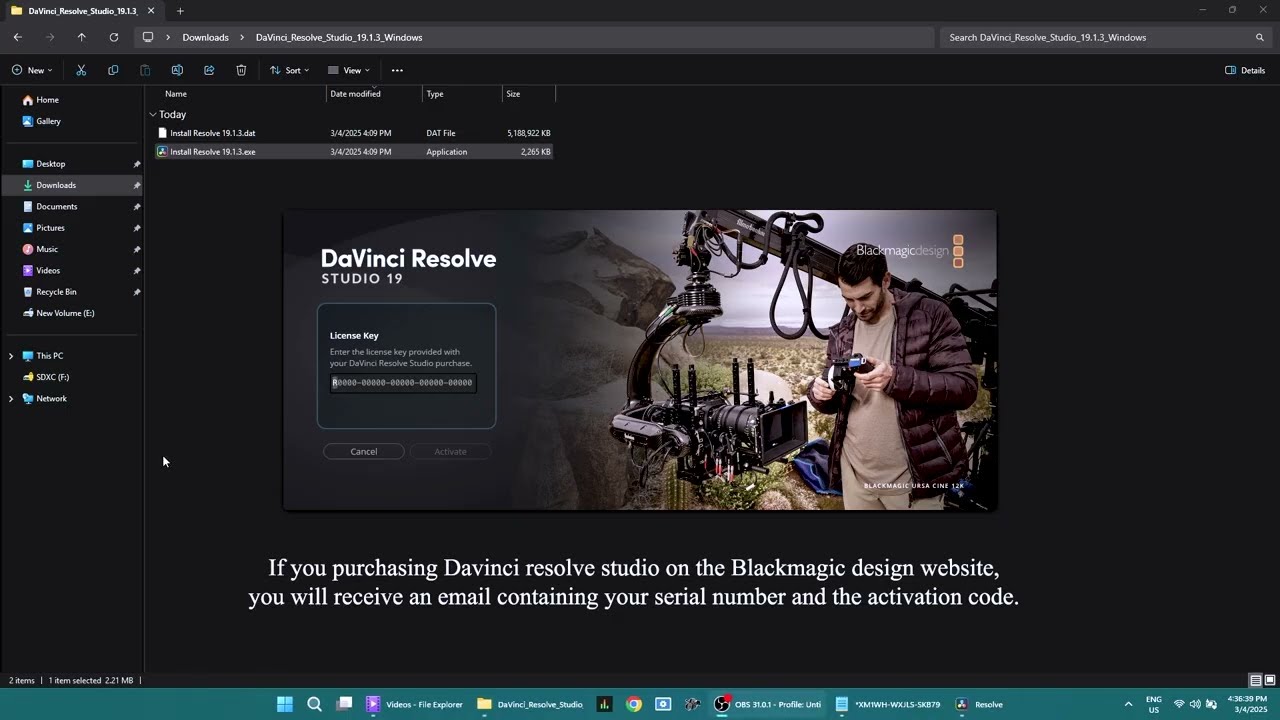Image resolution: width=1280 pixels, height=720 pixels.
Task: Switch to Videos - File Explorer on taskbar
Action: tap(415, 704)
